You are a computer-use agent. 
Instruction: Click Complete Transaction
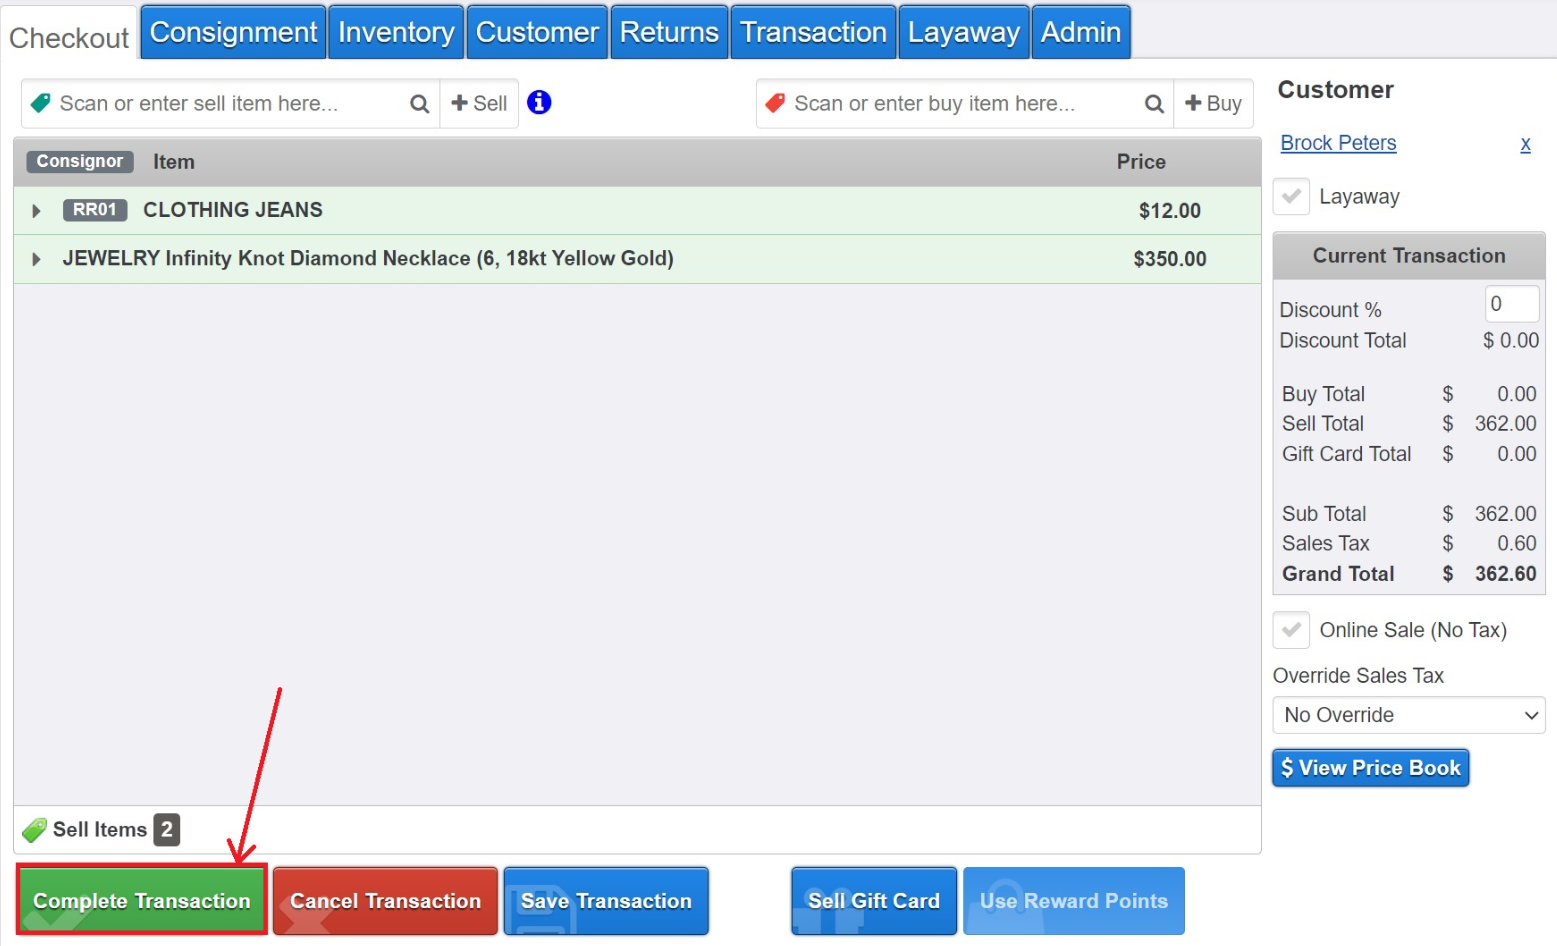pos(140,900)
